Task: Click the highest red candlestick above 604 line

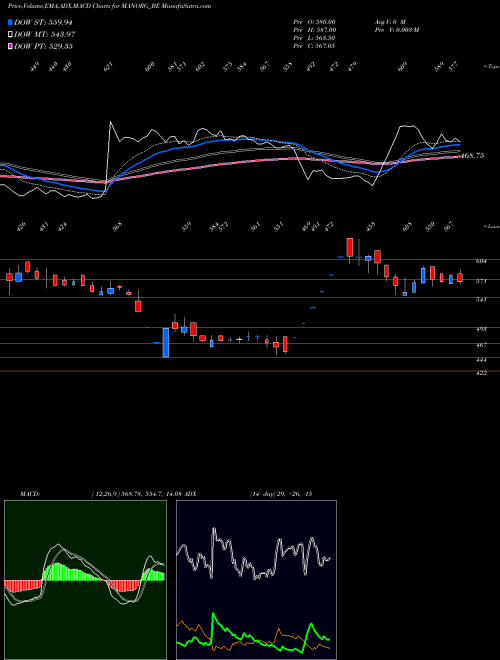Action: 349,248
